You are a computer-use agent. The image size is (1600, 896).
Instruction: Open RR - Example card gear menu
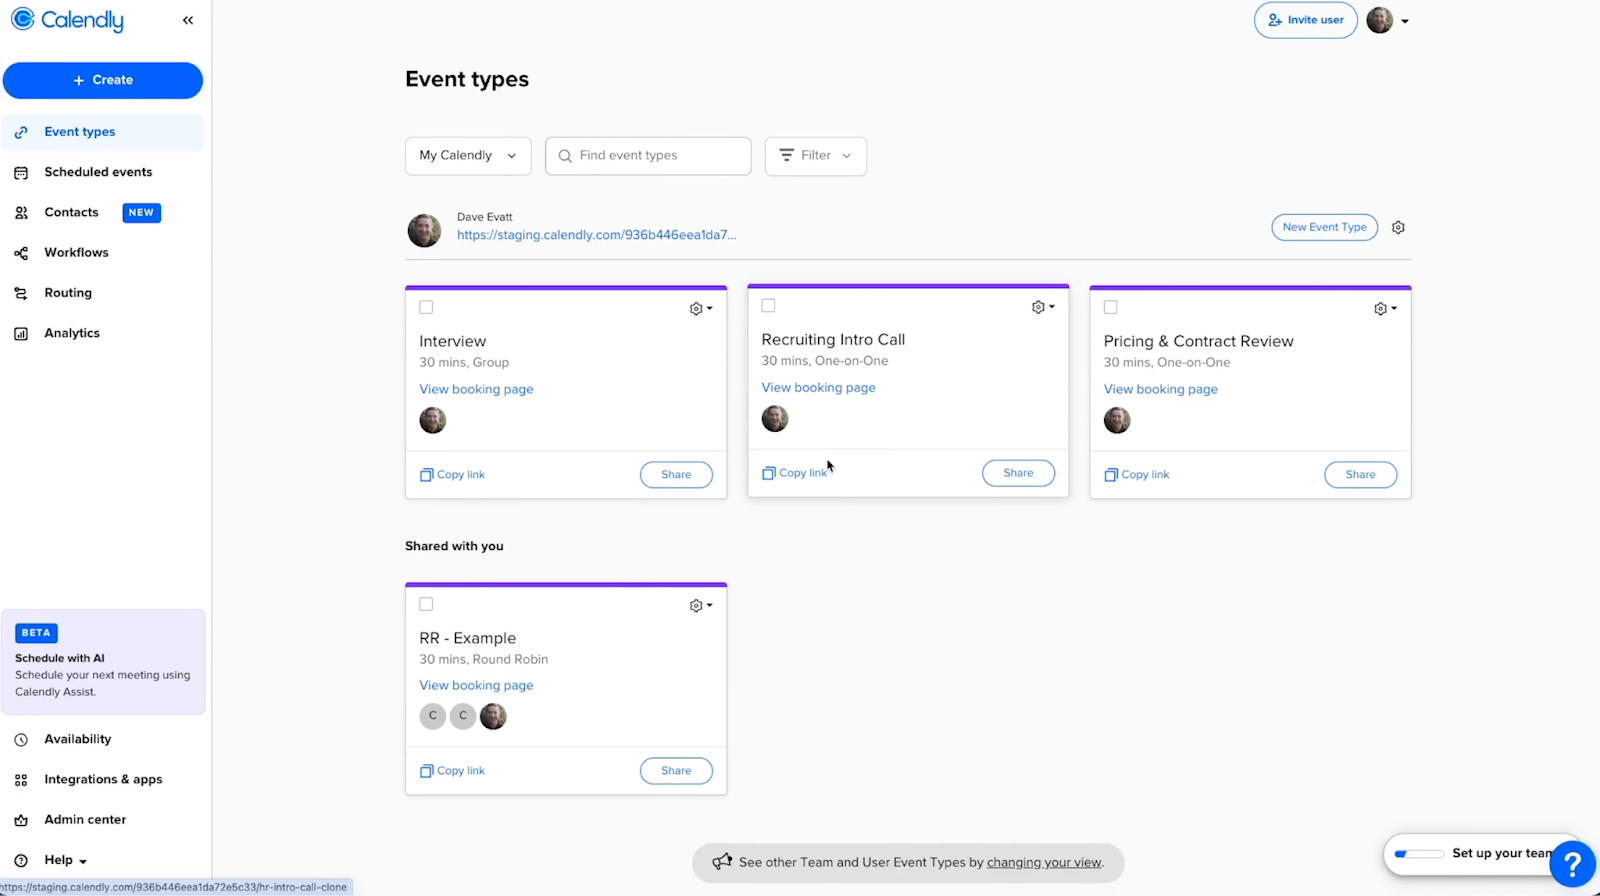coord(700,606)
